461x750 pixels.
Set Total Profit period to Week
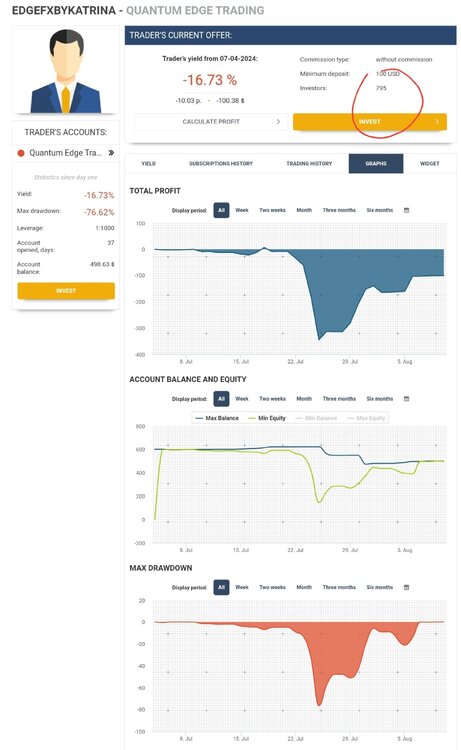pos(242,210)
